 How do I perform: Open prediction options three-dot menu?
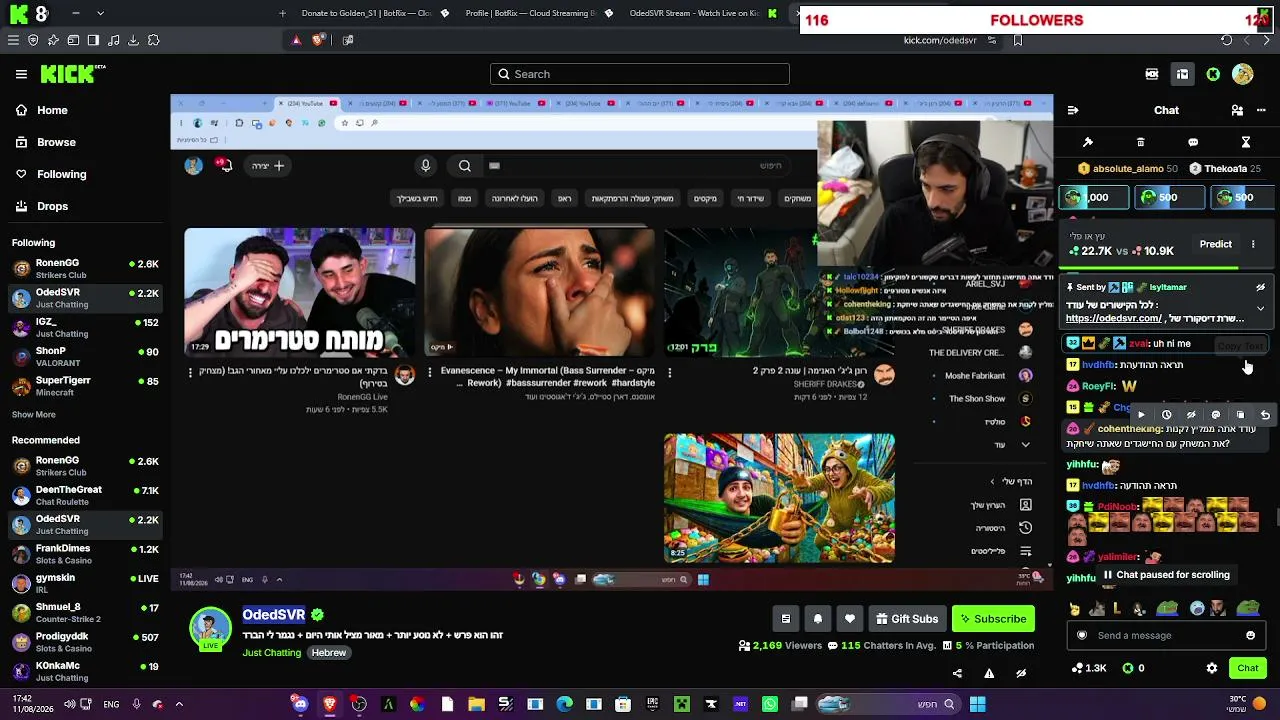(1253, 244)
